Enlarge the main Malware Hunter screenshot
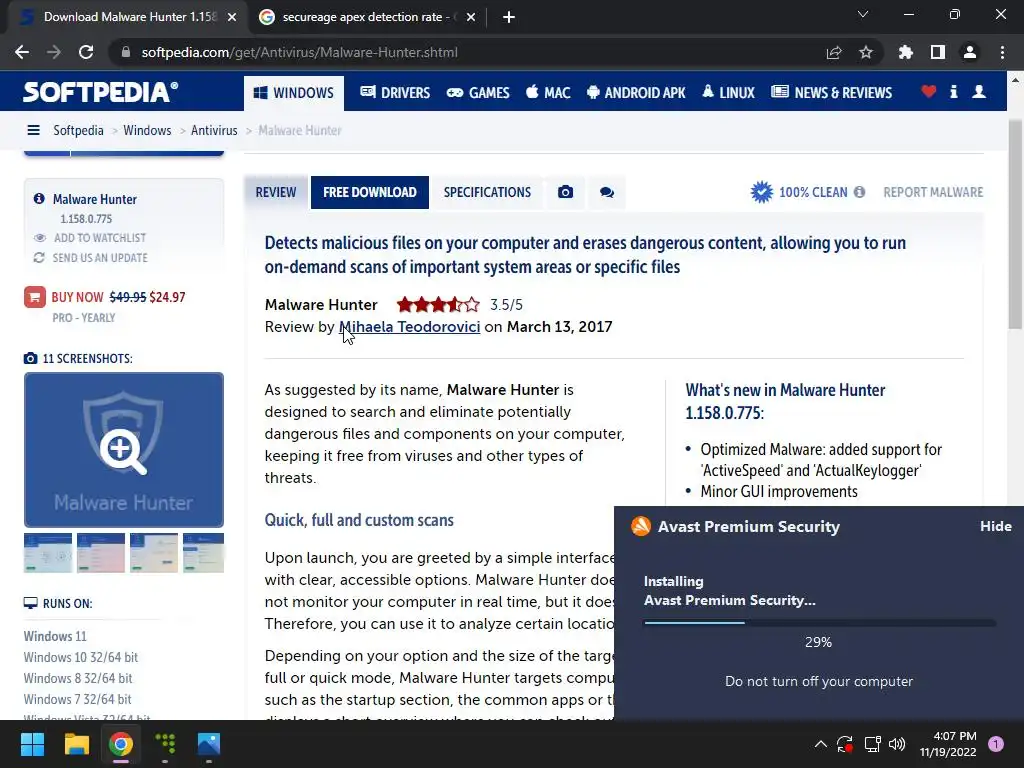Image resolution: width=1024 pixels, height=768 pixels. pos(124,450)
